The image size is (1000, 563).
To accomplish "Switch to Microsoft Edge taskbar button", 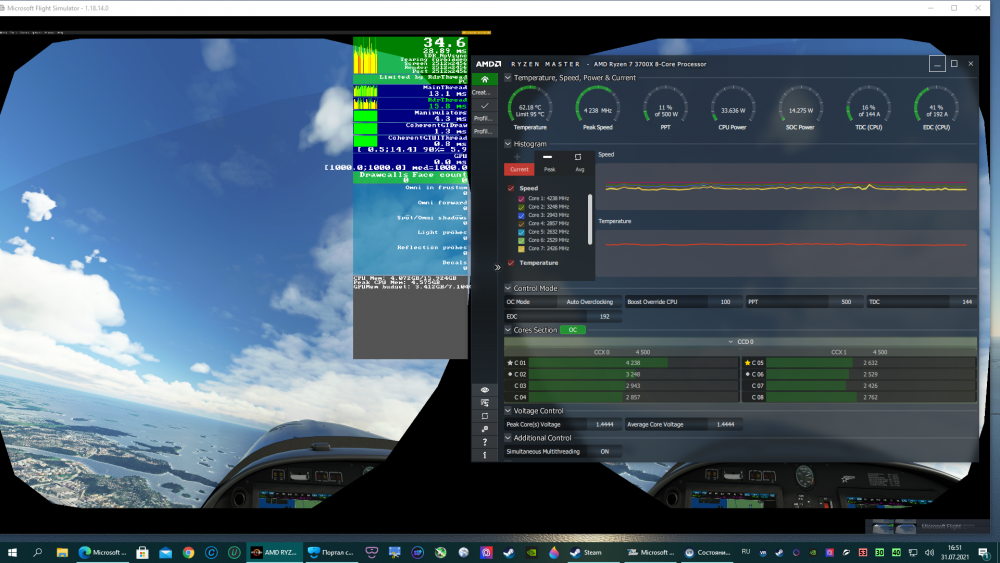I will point(103,553).
